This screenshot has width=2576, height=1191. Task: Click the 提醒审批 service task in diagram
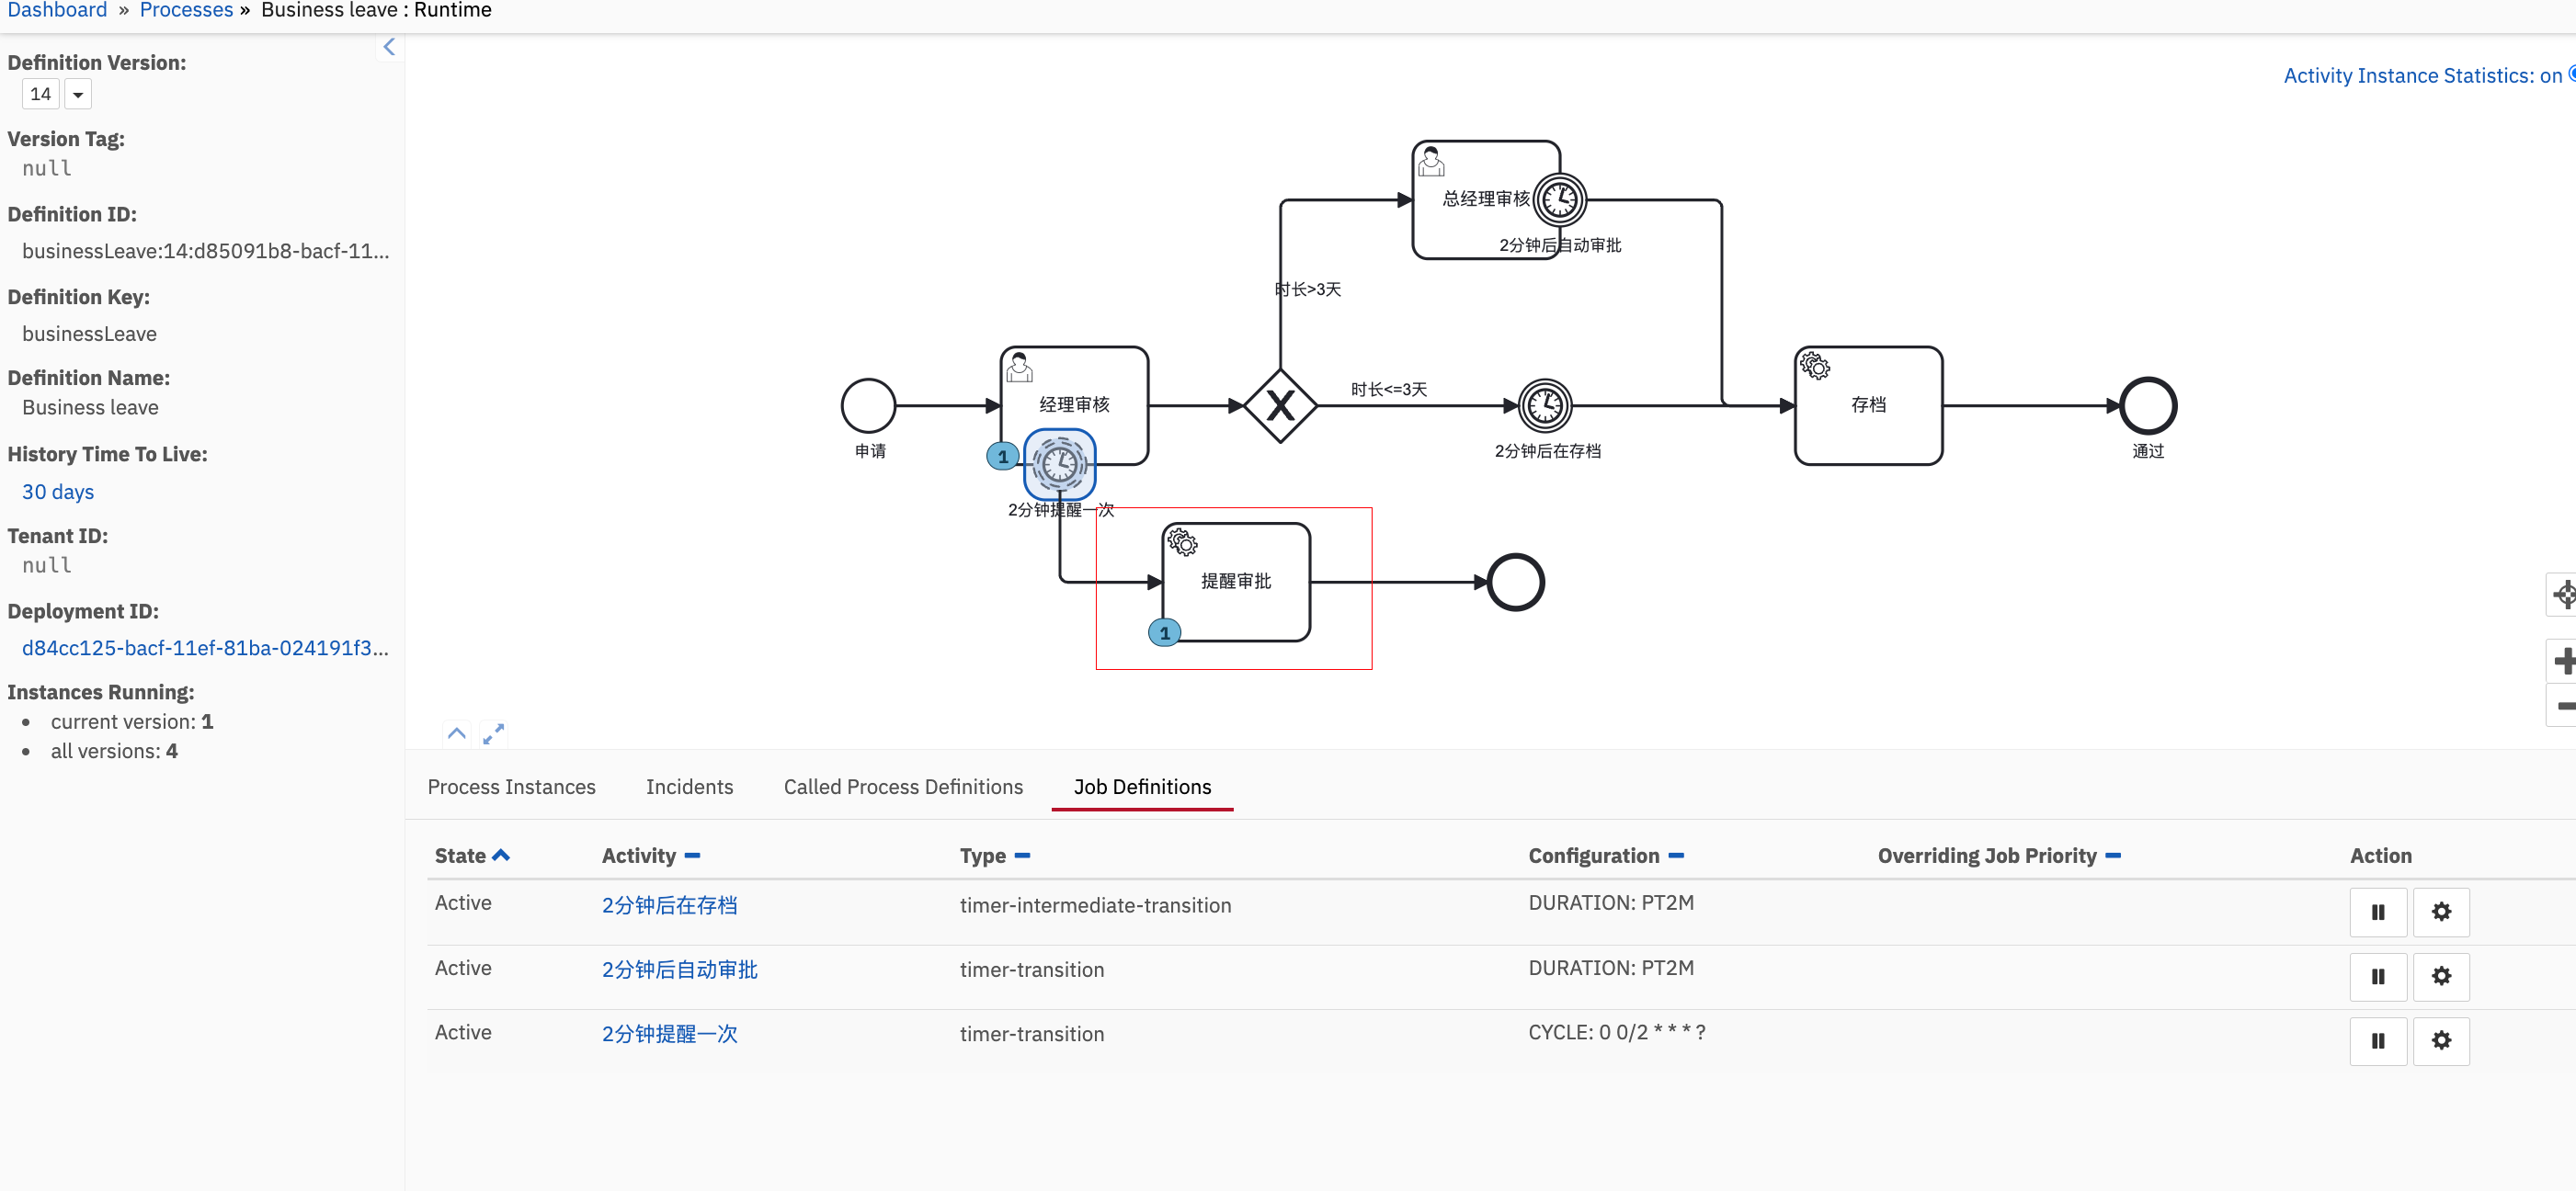[1236, 582]
